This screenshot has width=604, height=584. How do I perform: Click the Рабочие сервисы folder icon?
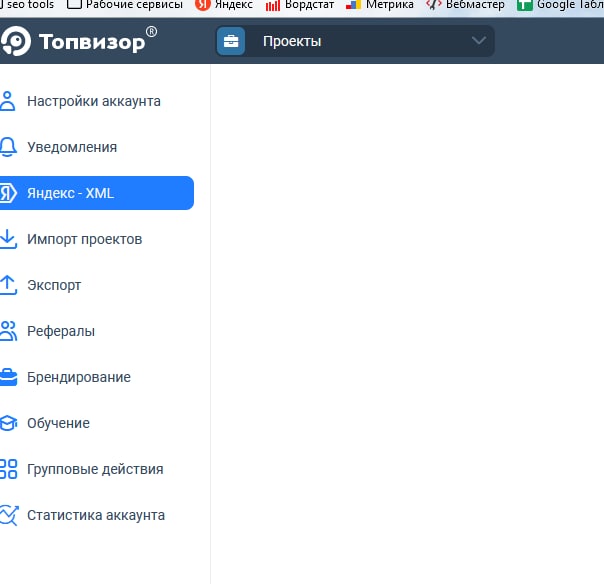tap(74, 4)
